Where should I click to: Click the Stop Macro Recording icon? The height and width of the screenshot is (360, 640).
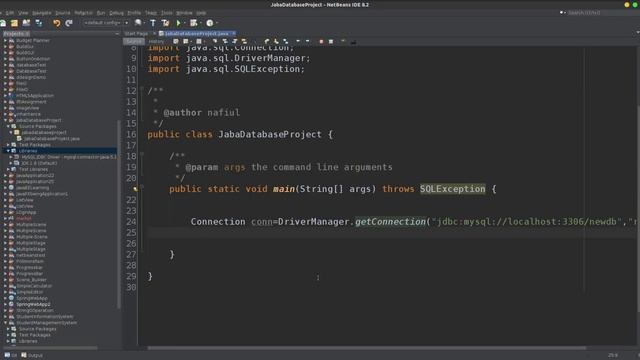pos(331,41)
